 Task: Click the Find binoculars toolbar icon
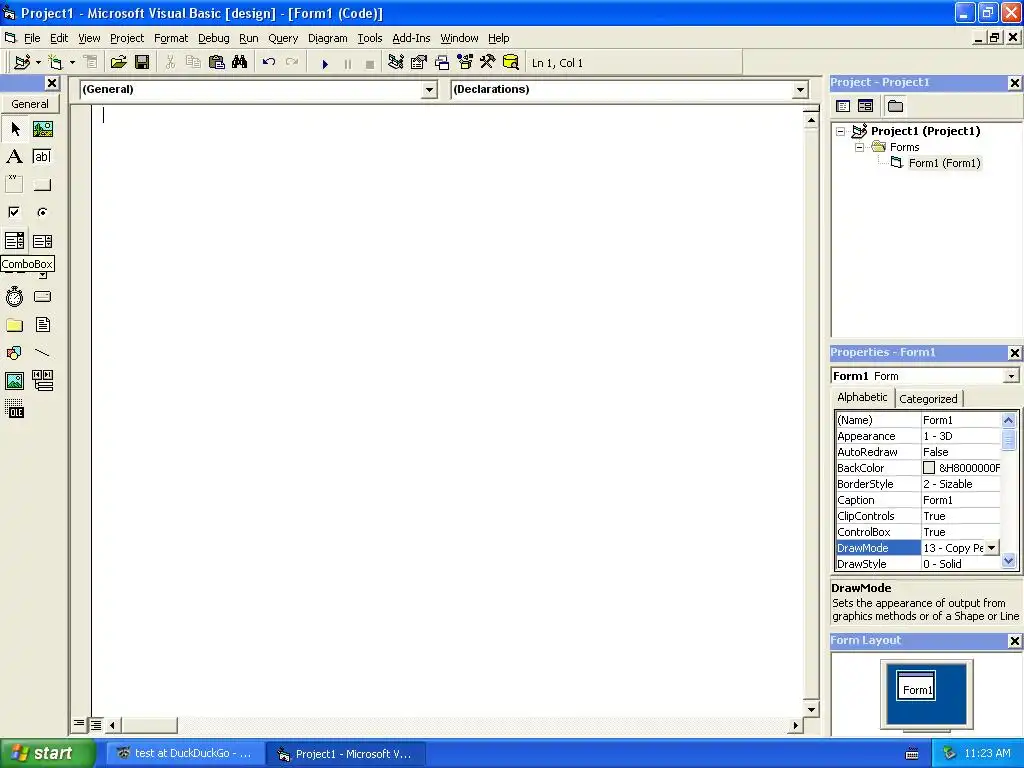click(x=240, y=63)
